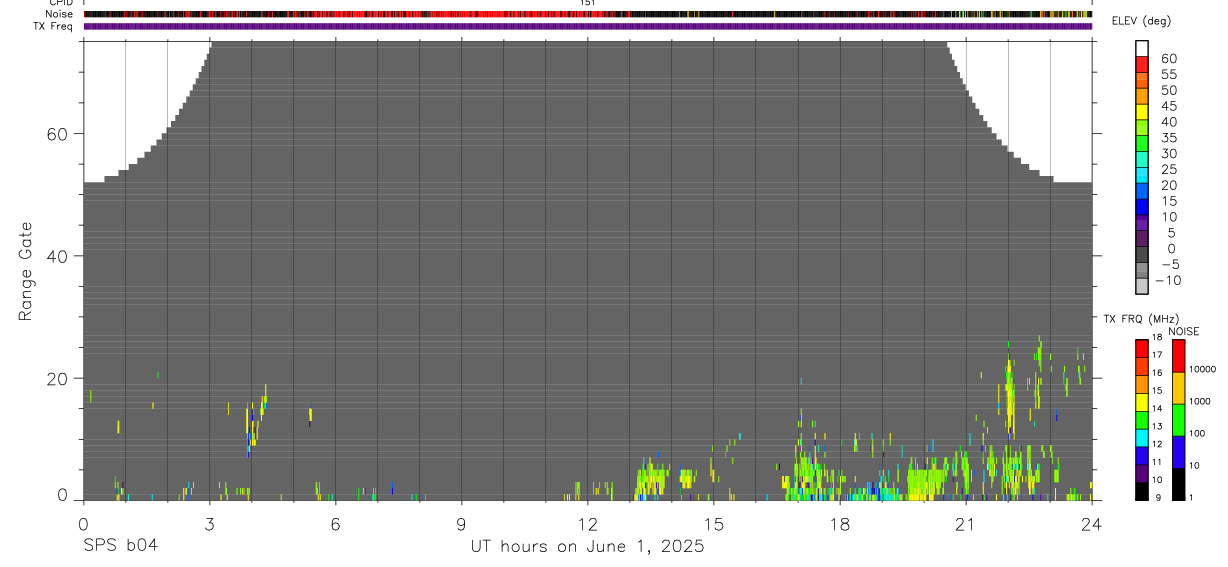The image size is (1228, 567).
Task: Click the light gray bottom ELEV segment
Action: [x=1141, y=286]
